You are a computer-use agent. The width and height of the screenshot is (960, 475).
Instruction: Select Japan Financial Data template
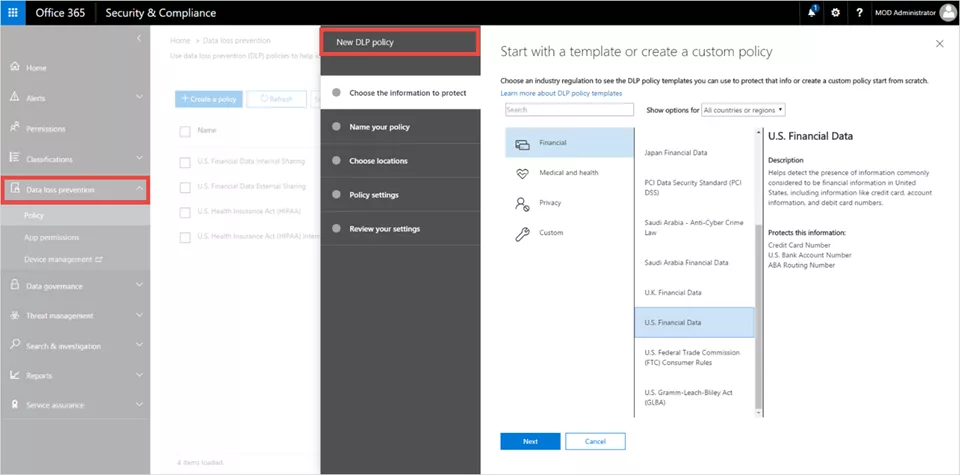tap(694, 152)
